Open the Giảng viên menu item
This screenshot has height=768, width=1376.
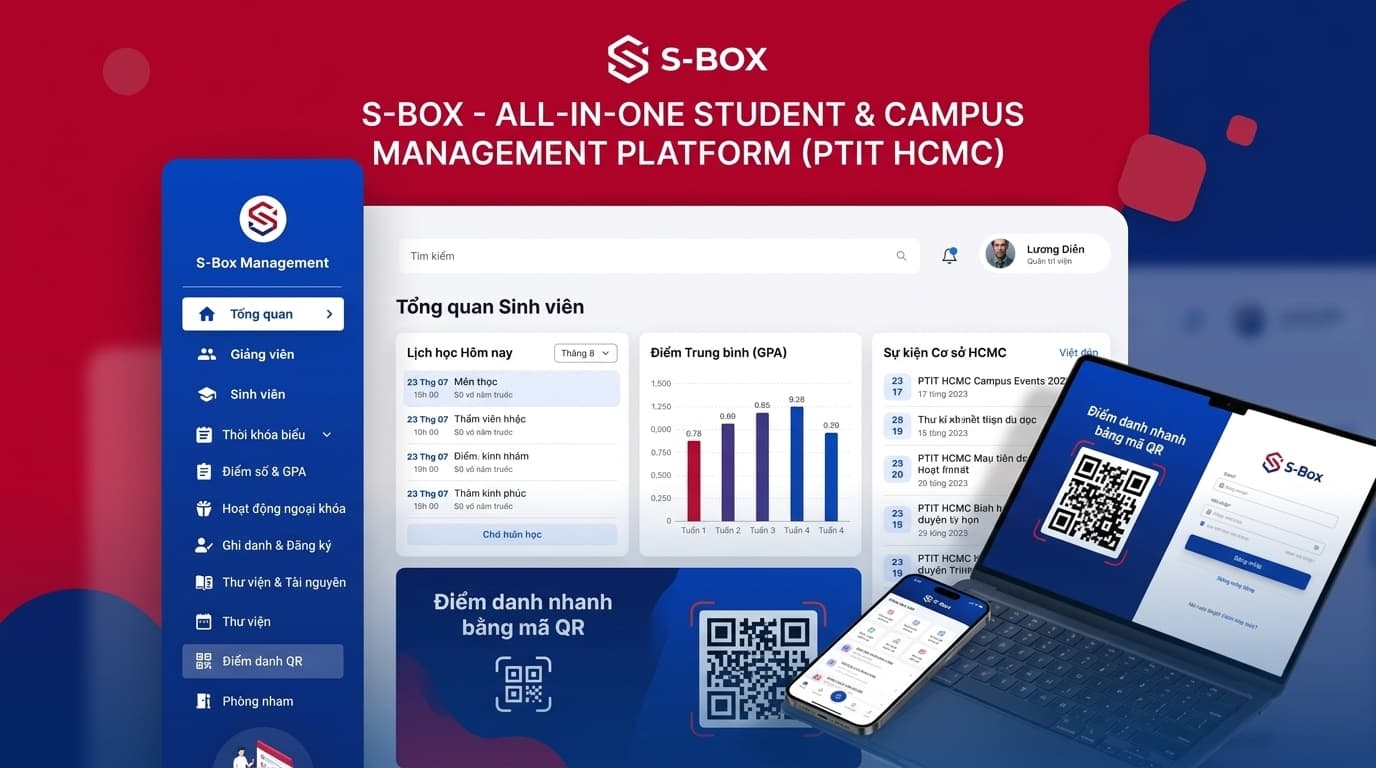[x=263, y=354]
